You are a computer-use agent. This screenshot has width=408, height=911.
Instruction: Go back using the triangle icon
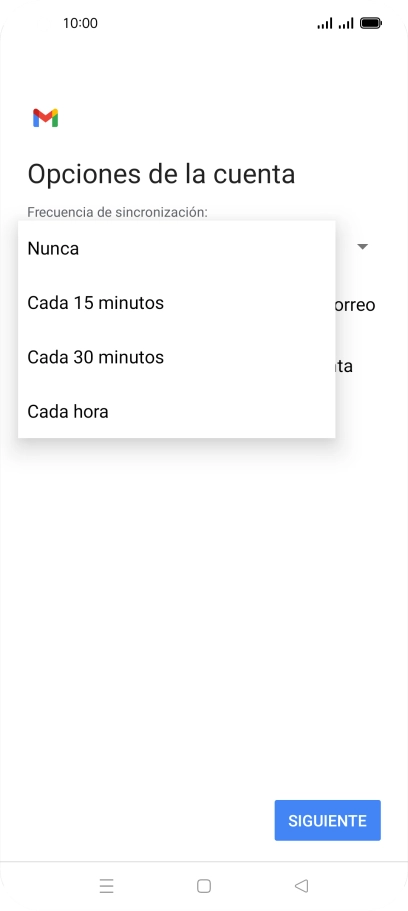coord(301,886)
